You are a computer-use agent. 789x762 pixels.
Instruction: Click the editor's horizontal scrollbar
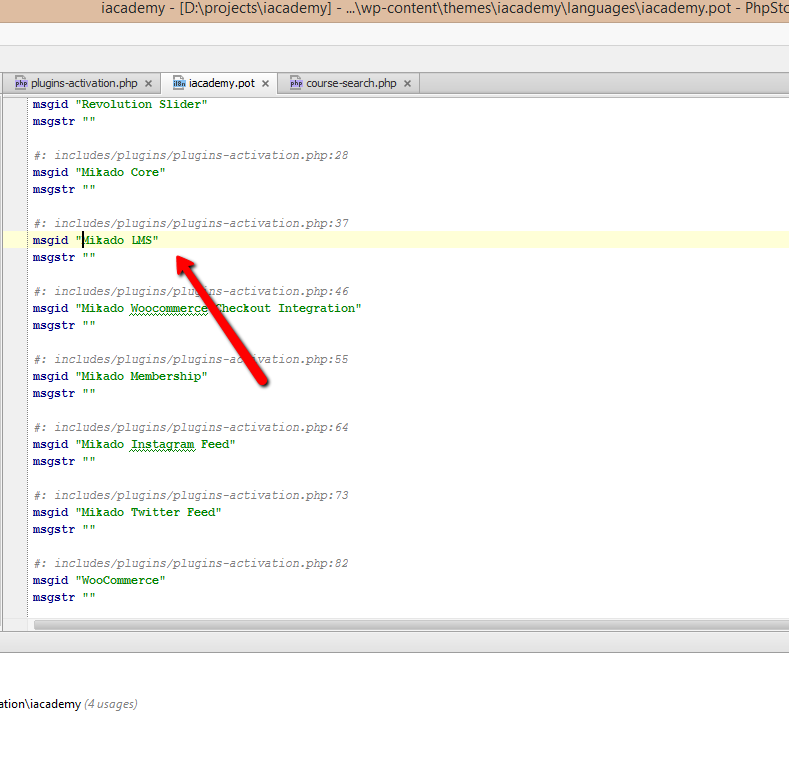(400, 625)
